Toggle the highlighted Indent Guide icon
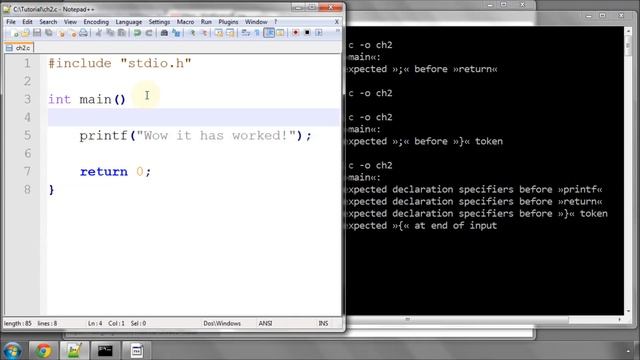 (269, 33)
